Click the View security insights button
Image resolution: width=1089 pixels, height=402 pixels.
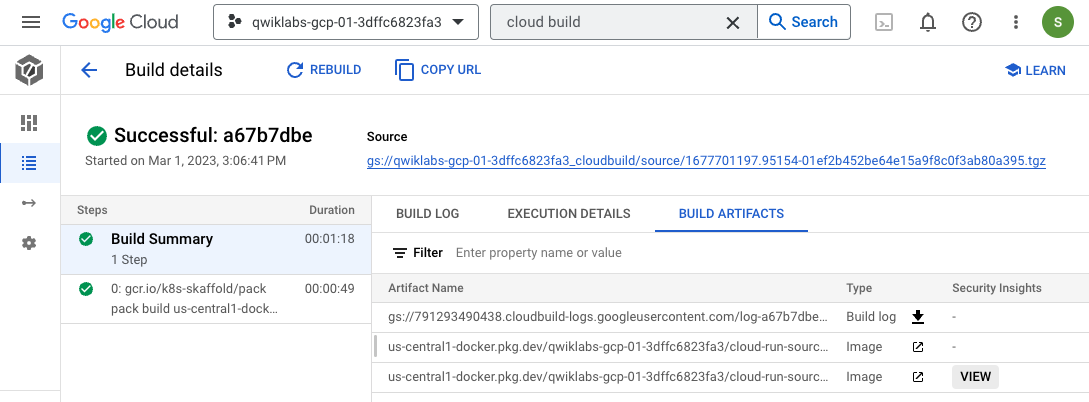(974, 377)
